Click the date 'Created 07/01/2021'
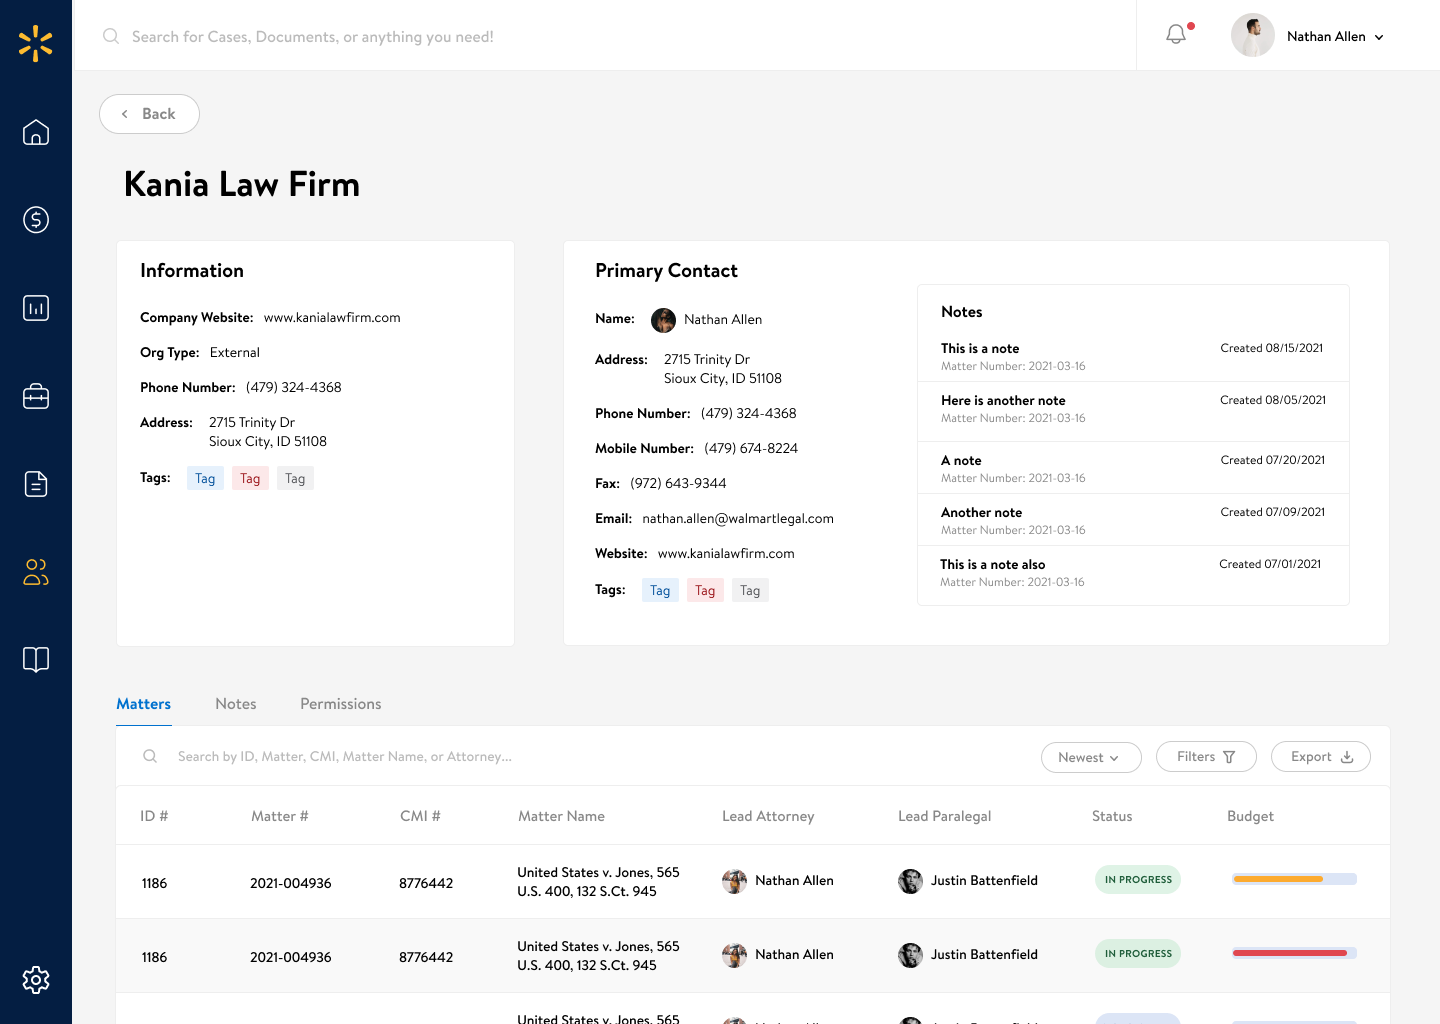 click(1270, 565)
